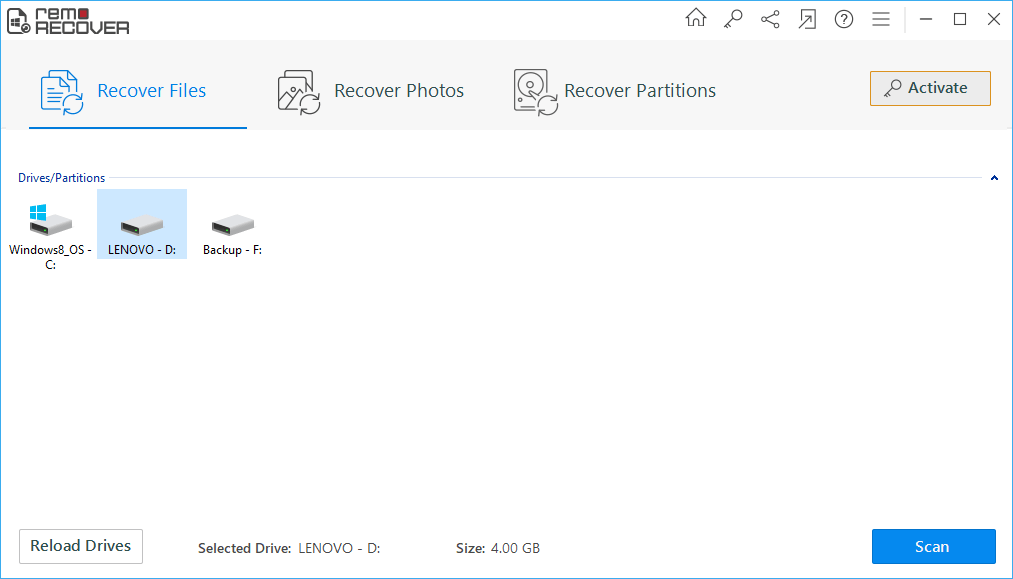The width and height of the screenshot is (1013, 579).
Task: Collapse the Drives/Partitions section arrow
Action: click(x=994, y=178)
